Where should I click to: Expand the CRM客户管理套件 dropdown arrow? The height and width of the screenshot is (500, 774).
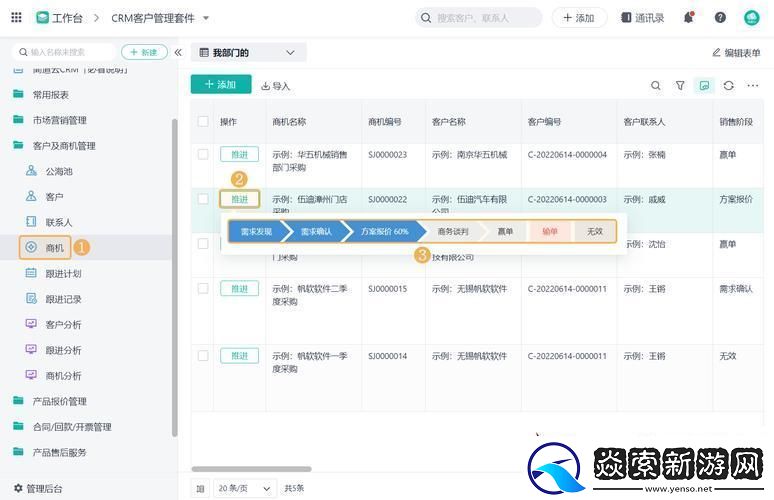tap(206, 18)
